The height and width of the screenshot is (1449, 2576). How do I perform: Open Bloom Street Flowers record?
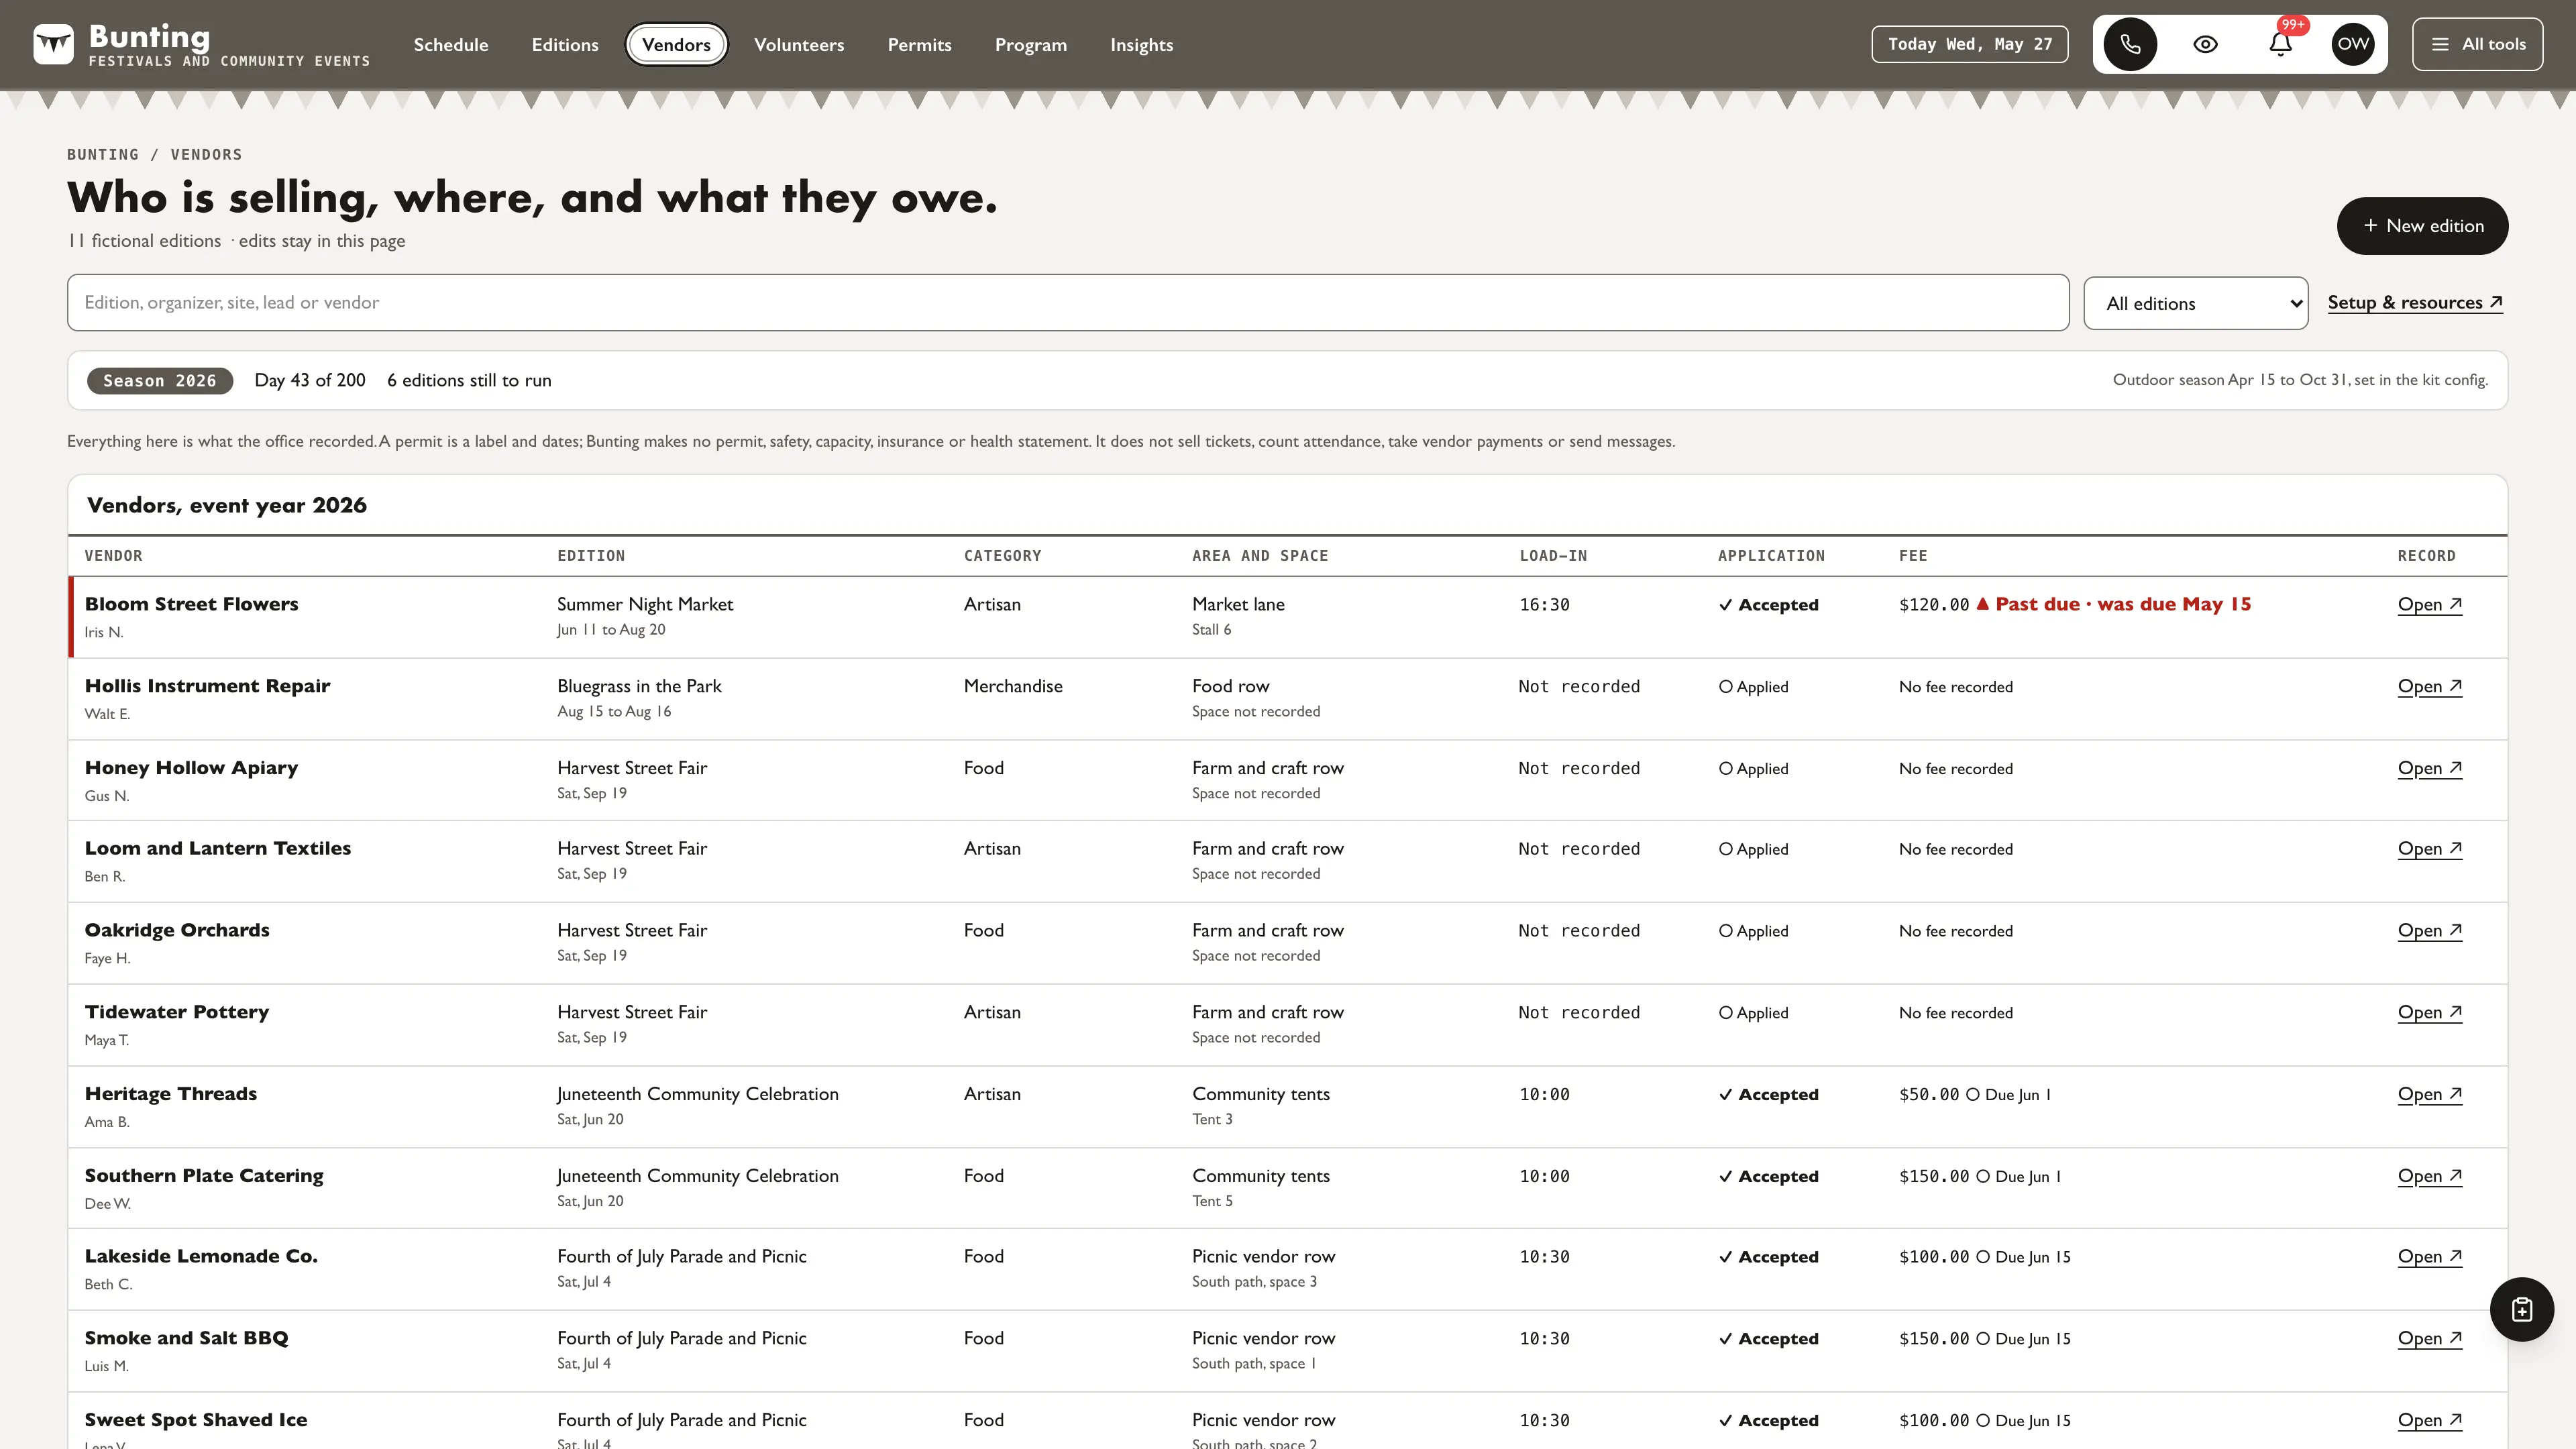[2429, 604]
